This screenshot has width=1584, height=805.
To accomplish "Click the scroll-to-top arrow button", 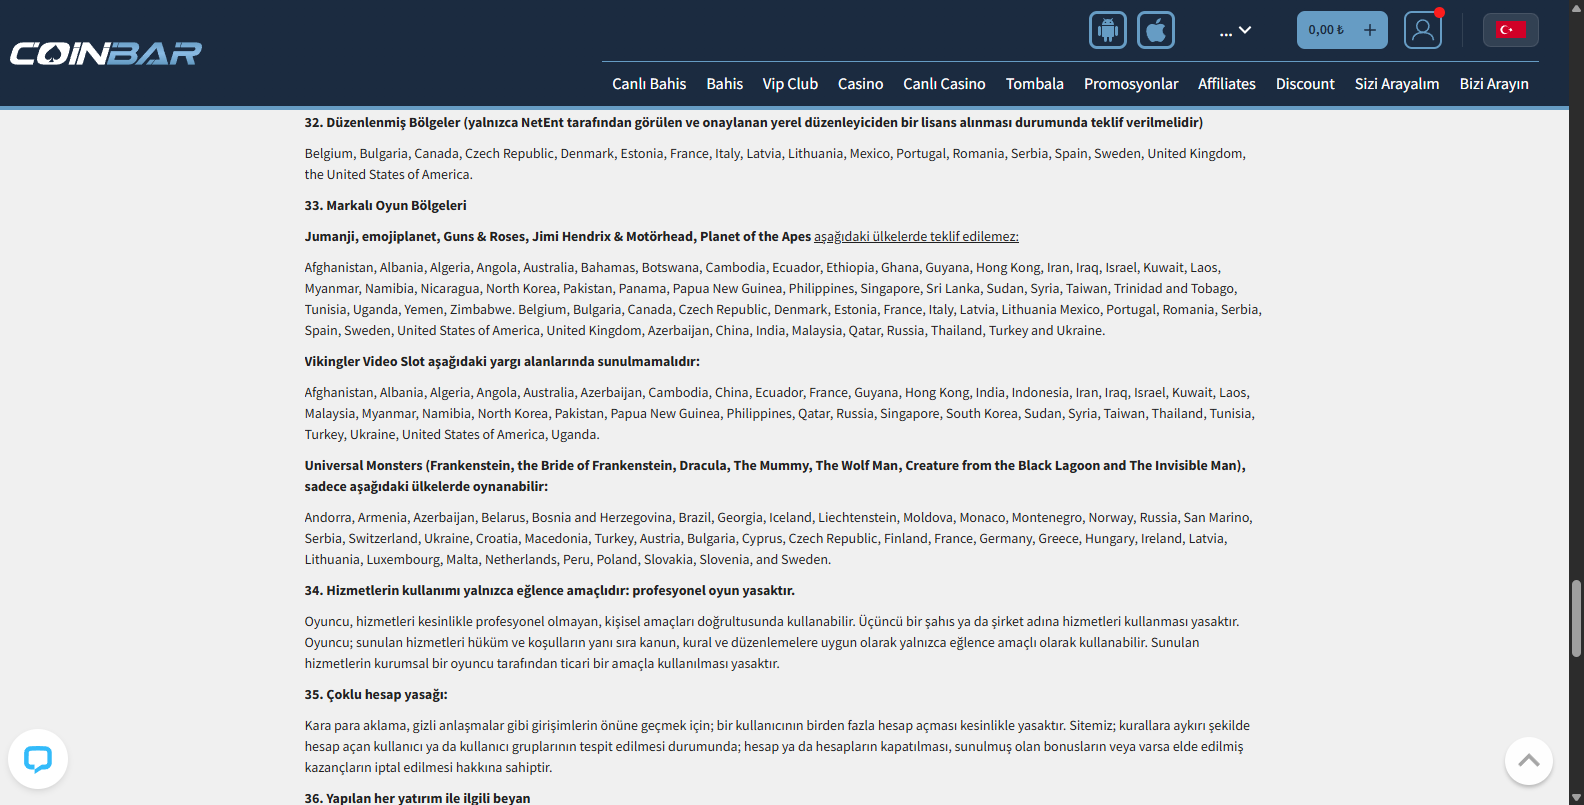I will (x=1528, y=761).
